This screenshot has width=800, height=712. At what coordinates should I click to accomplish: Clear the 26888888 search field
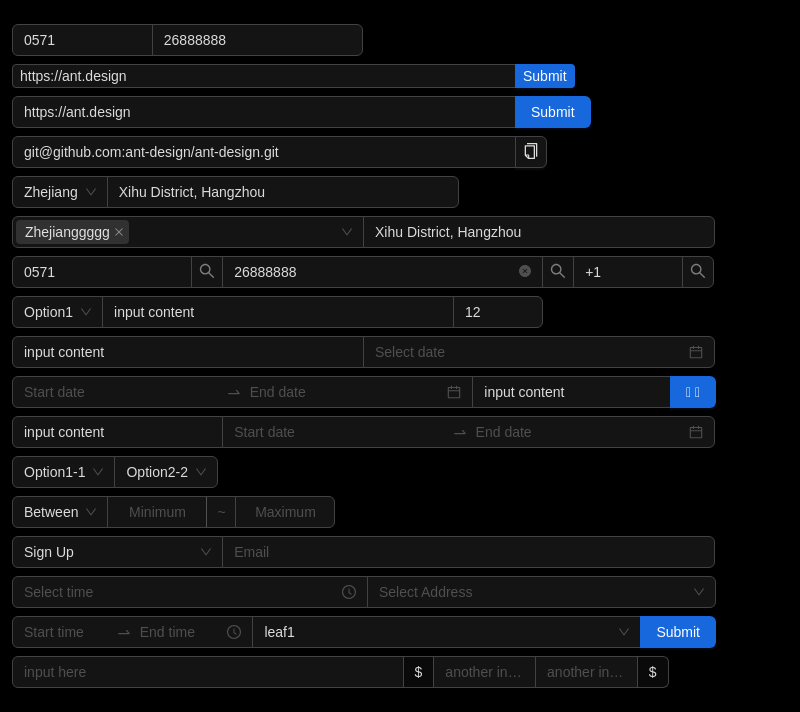point(524,271)
